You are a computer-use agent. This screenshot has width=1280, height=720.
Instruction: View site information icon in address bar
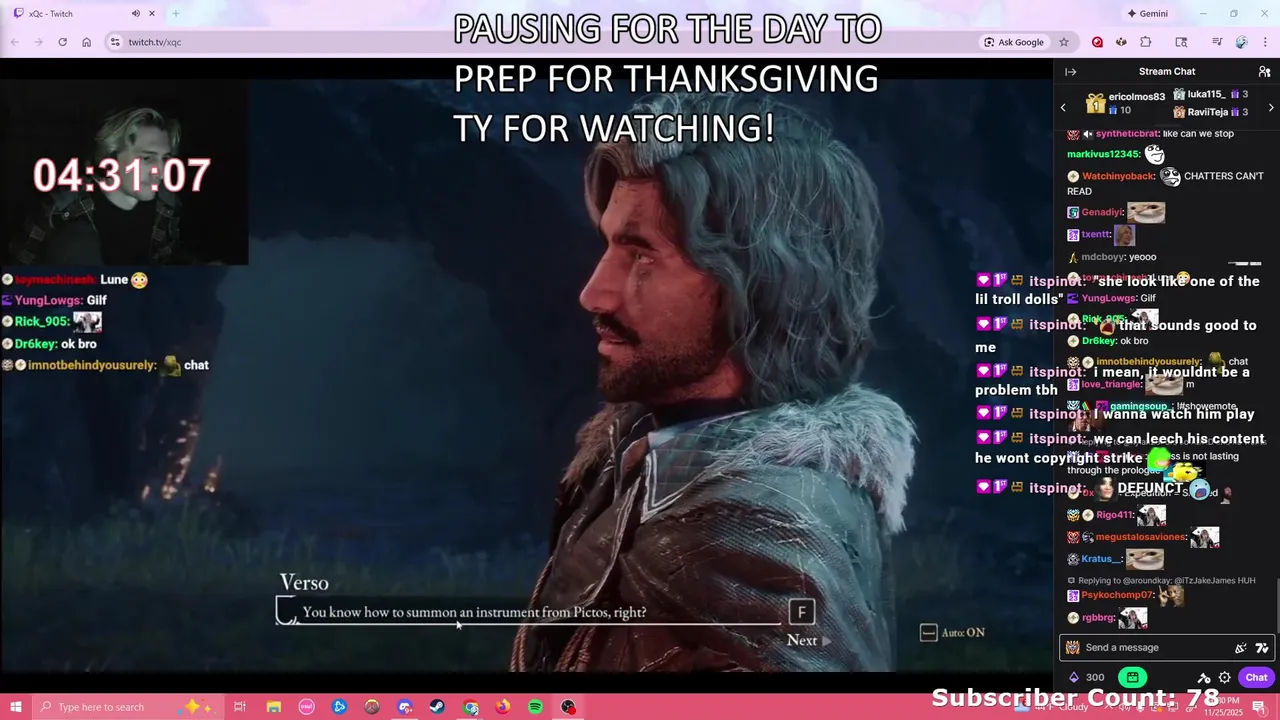pyautogui.click(x=115, y=42)
